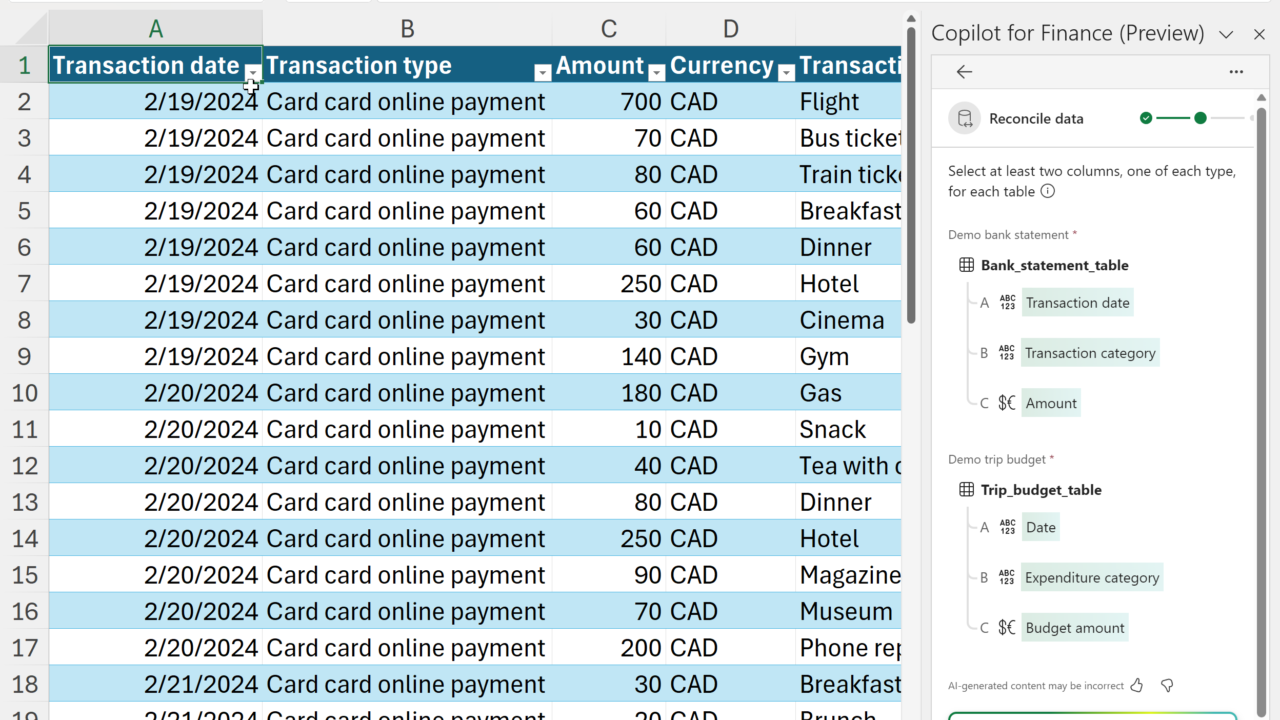Expand the Copilot pane options chevron
Viewport: 1280px width, 720px height.
(x=1226, y=34)
